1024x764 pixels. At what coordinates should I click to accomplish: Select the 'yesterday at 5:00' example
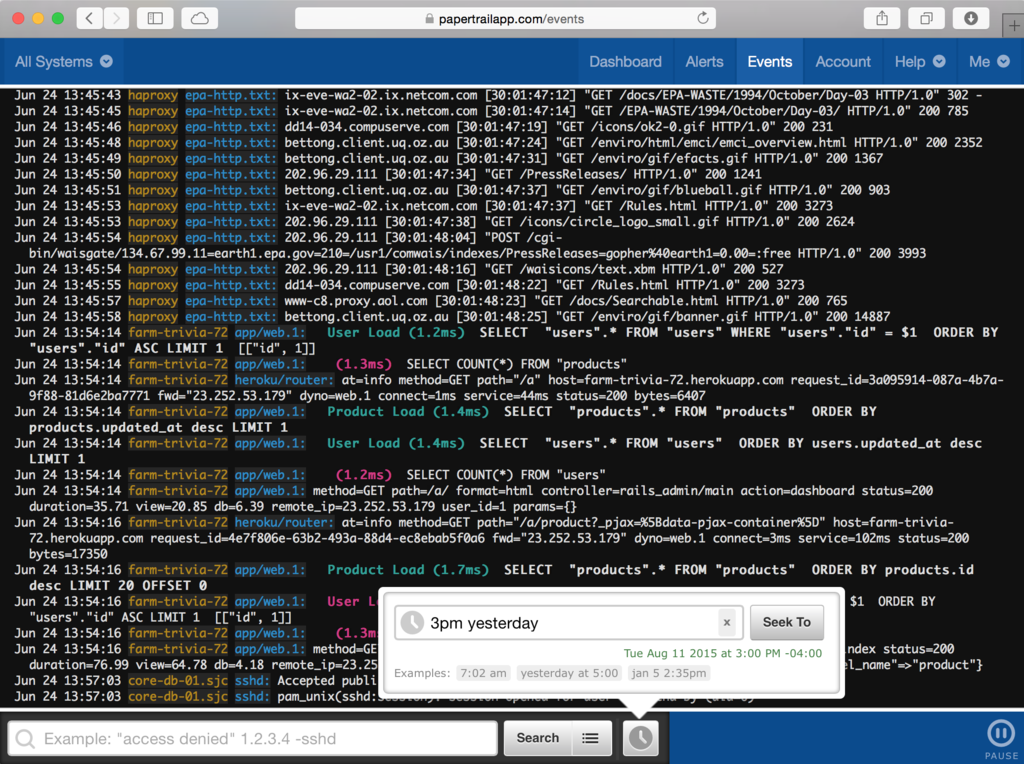569,673
